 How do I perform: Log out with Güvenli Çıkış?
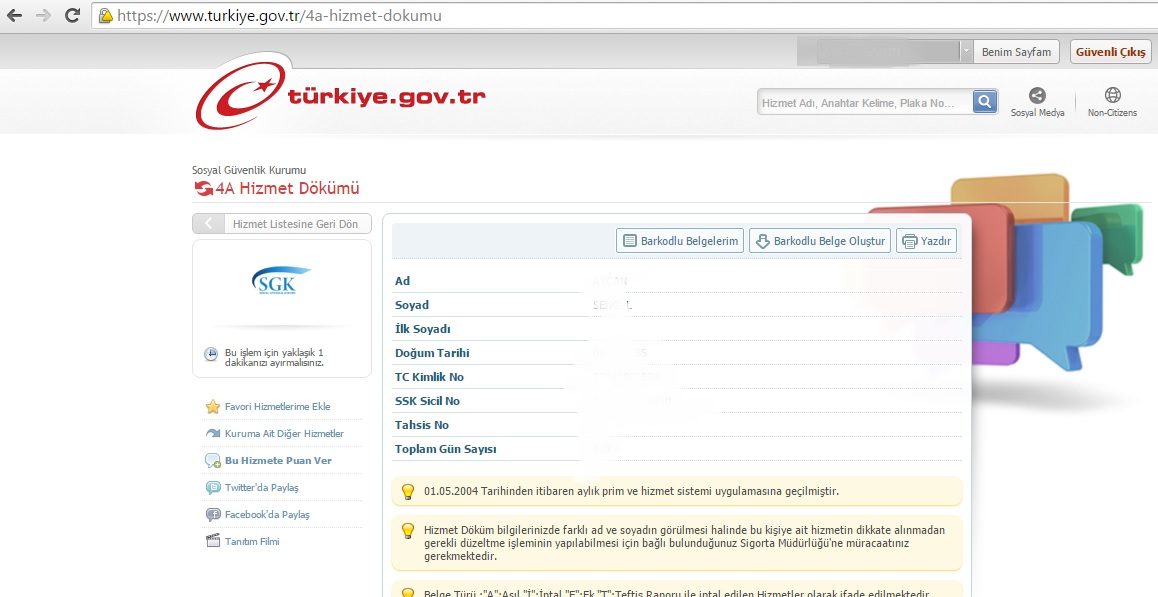(1110, 51)
